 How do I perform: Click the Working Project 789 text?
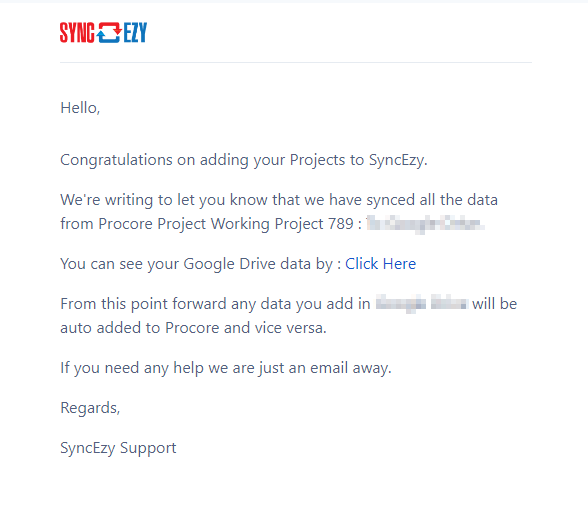[x=282, y=224]
